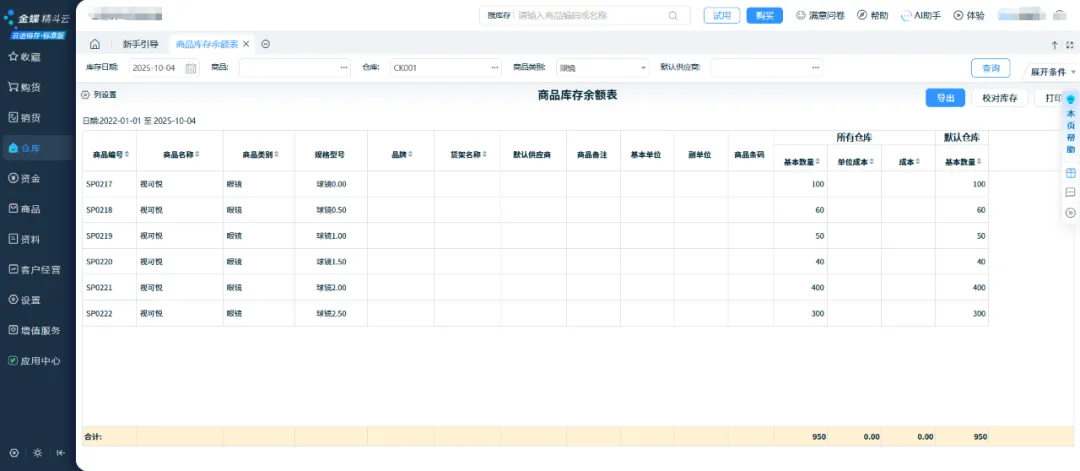Switch to the 新手引导 tab
The image size is (1080, 471).
tap(140, 44)
